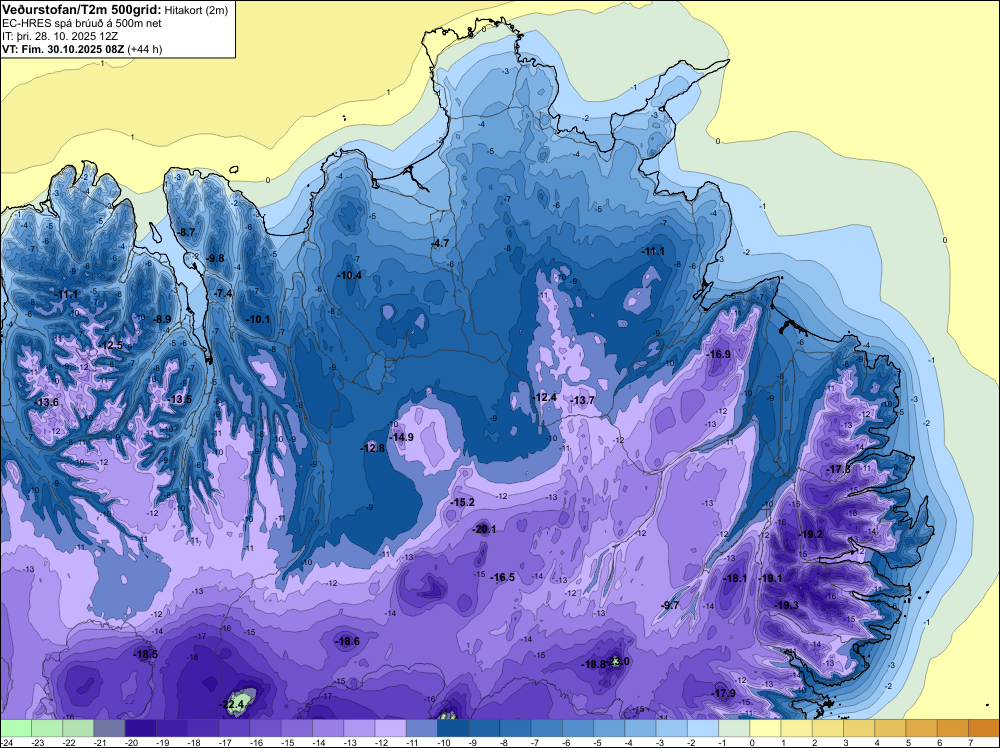This screenshot has width=1000, height=748.
Task: Click the temperature value -8.9
Action: [162, 319]
